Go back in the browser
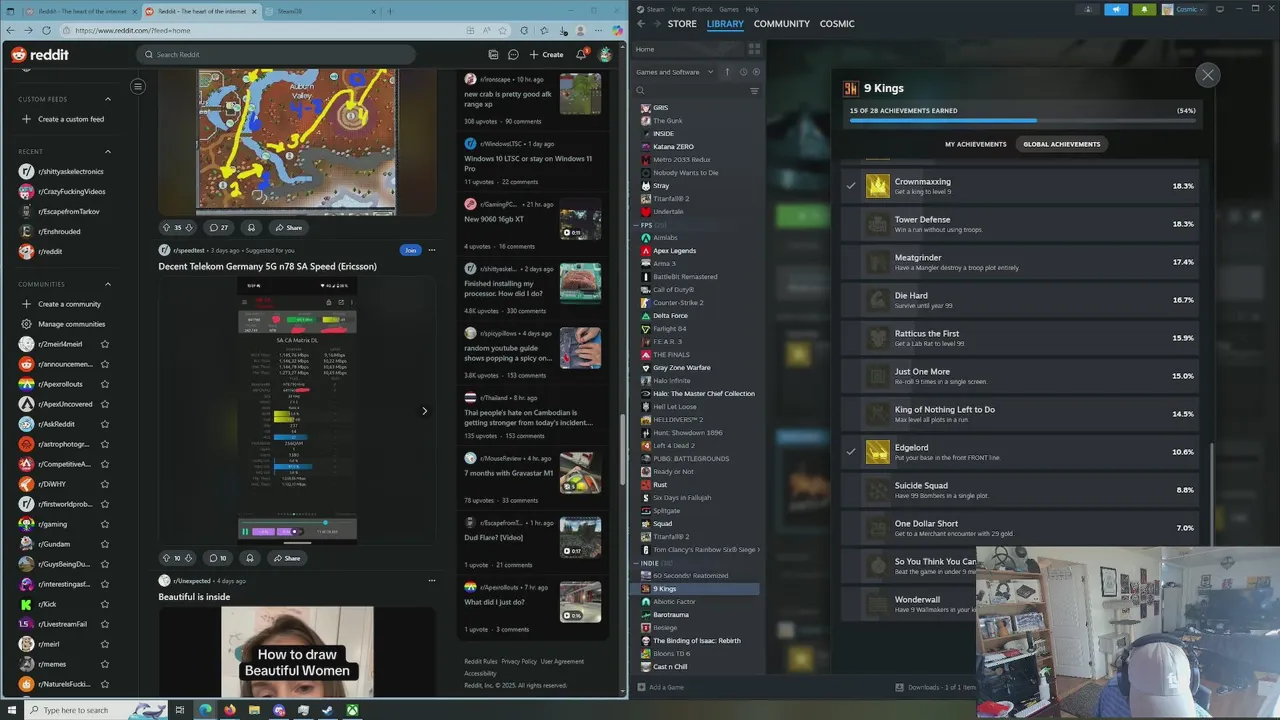Screen dimensions: 1280x720 tap(10, 30)
